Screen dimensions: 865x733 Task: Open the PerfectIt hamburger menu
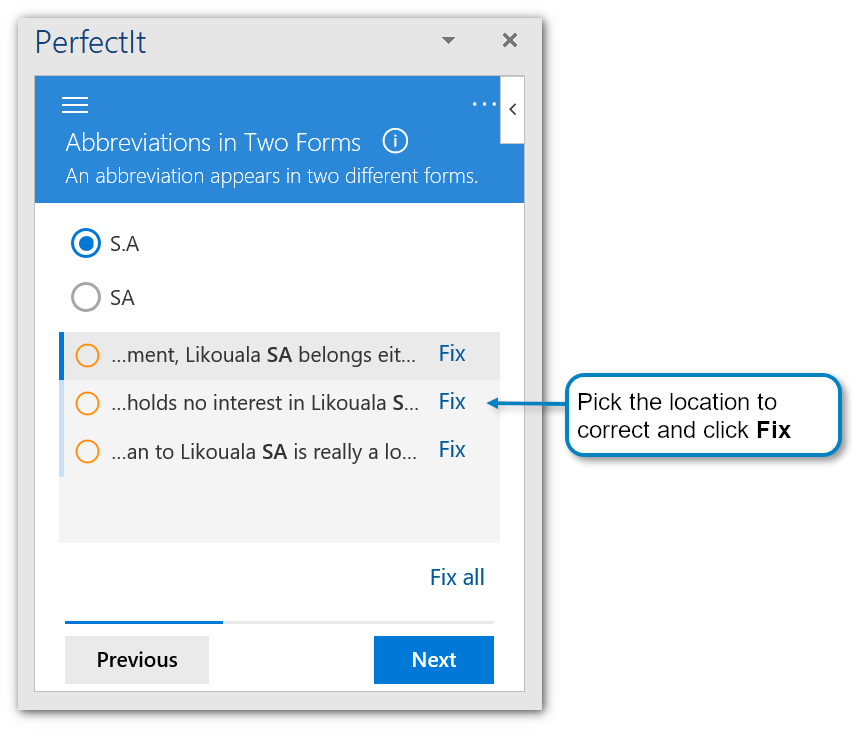75,105
